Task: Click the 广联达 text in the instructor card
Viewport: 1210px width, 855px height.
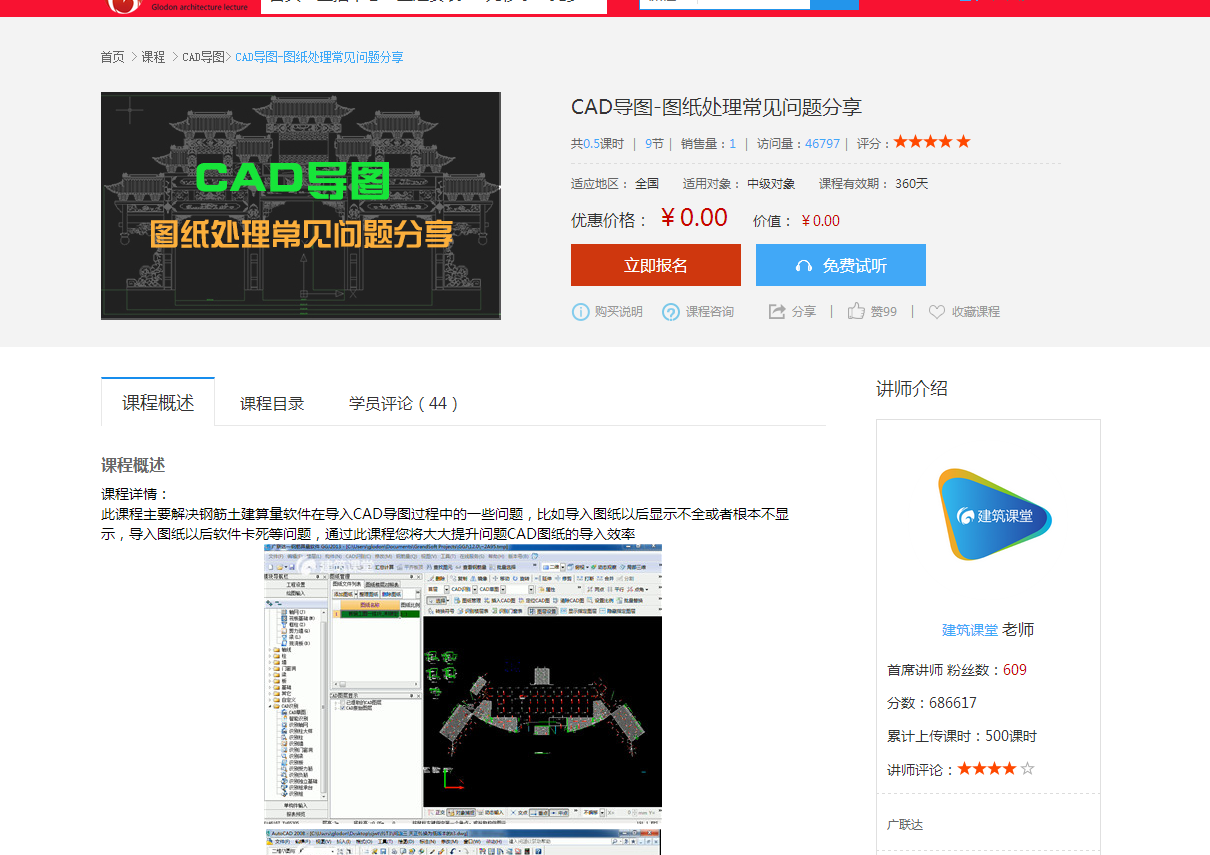Action: pyautogui.click(x=905, y=825)
